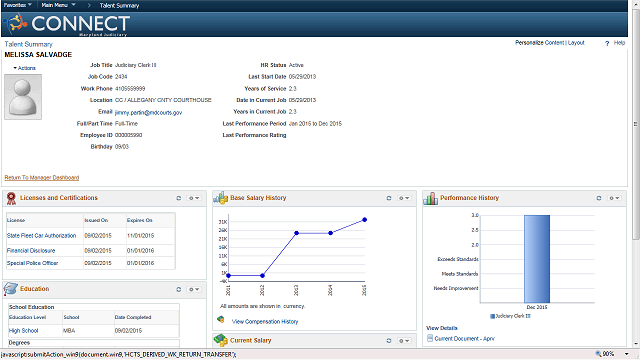Click the Performance History bar chart icon
640x360 pixels.
pos(431,198)
